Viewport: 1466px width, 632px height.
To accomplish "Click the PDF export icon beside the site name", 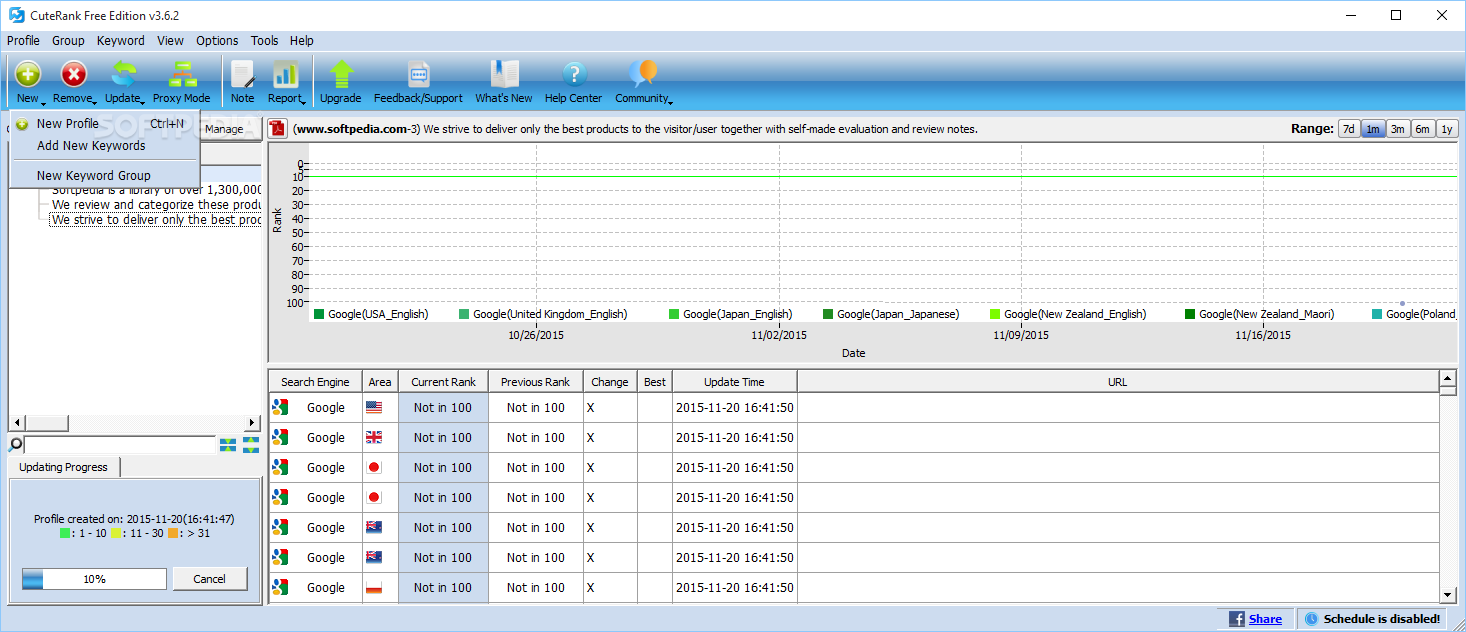I will 278,129.
